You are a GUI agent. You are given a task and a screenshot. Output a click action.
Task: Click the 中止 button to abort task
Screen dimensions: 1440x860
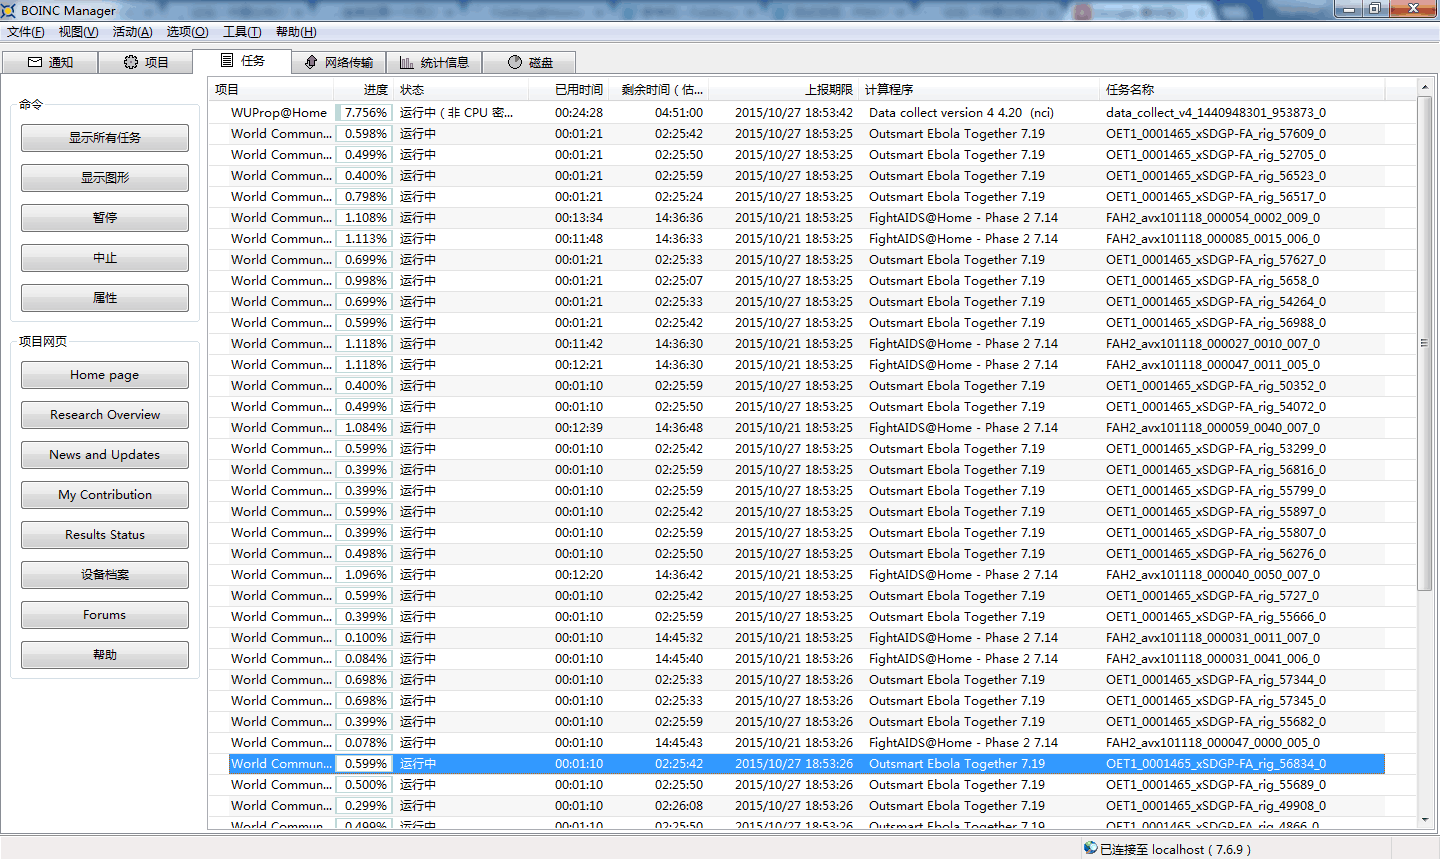coord(105,258)
